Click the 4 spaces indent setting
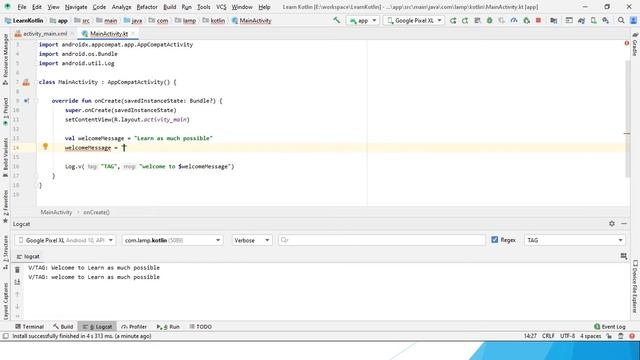This screenshot has width=640, height=360. tap(591, 336)
